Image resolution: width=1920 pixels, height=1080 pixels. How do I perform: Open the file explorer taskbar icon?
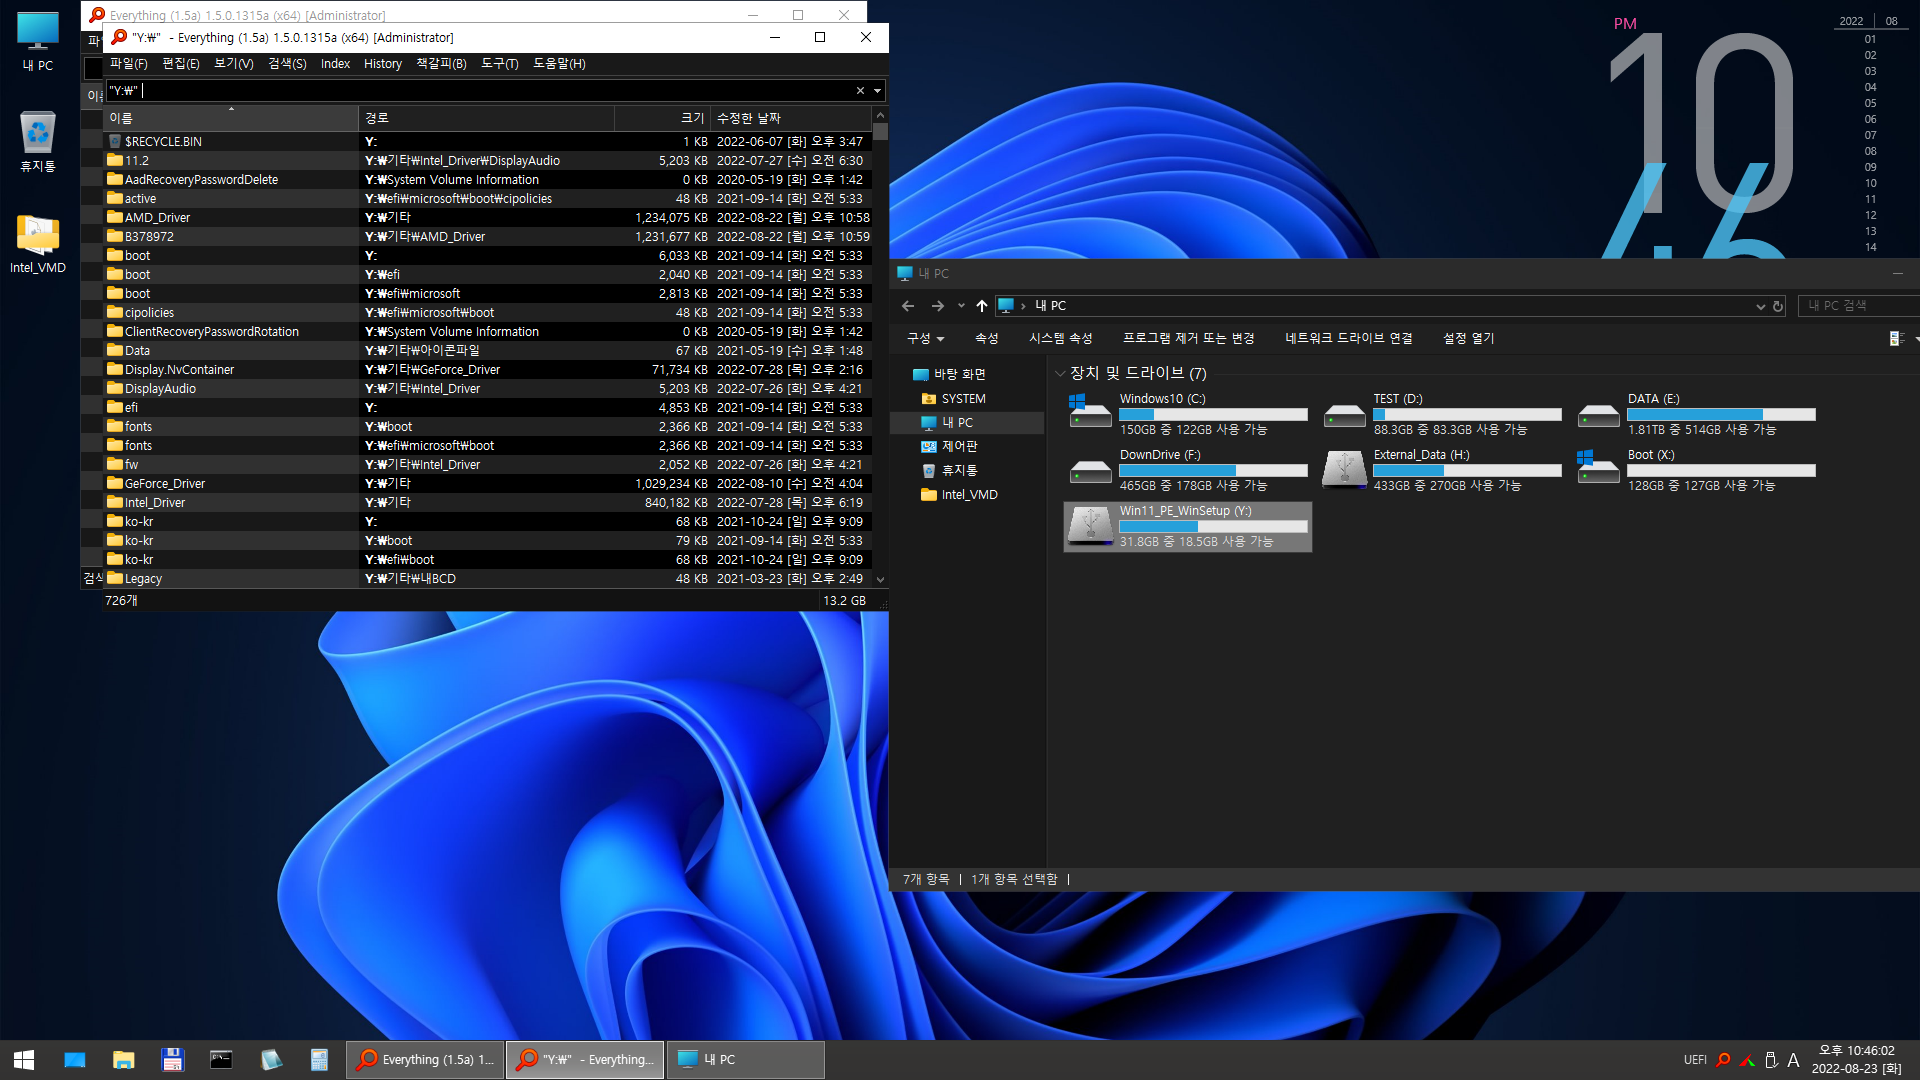pyautogui.click(x=124, y=1060)
